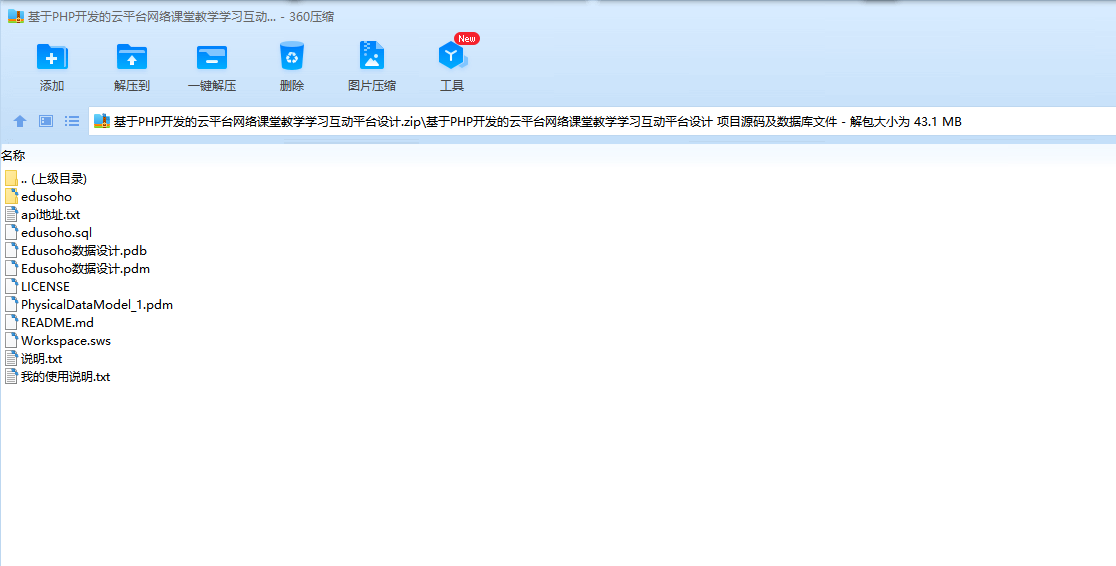1116x566 pixels.
Task: Switch to list view icon
Action: (x=72, y=121)
